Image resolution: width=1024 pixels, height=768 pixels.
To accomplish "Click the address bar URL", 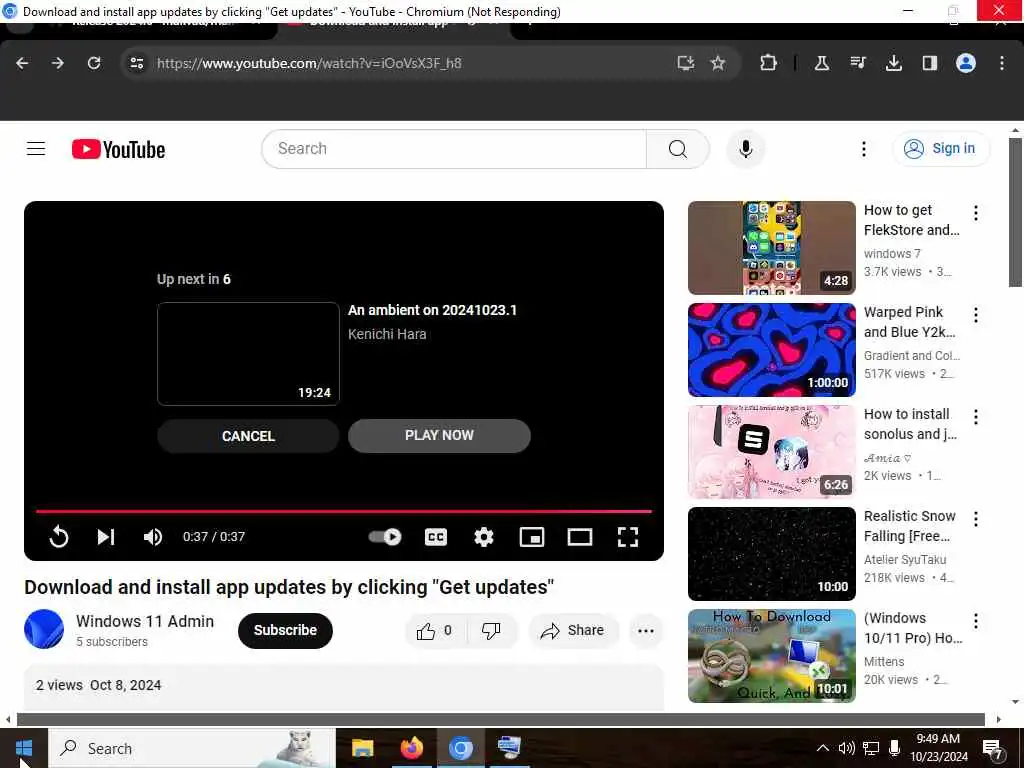I will tap(309, 63).
